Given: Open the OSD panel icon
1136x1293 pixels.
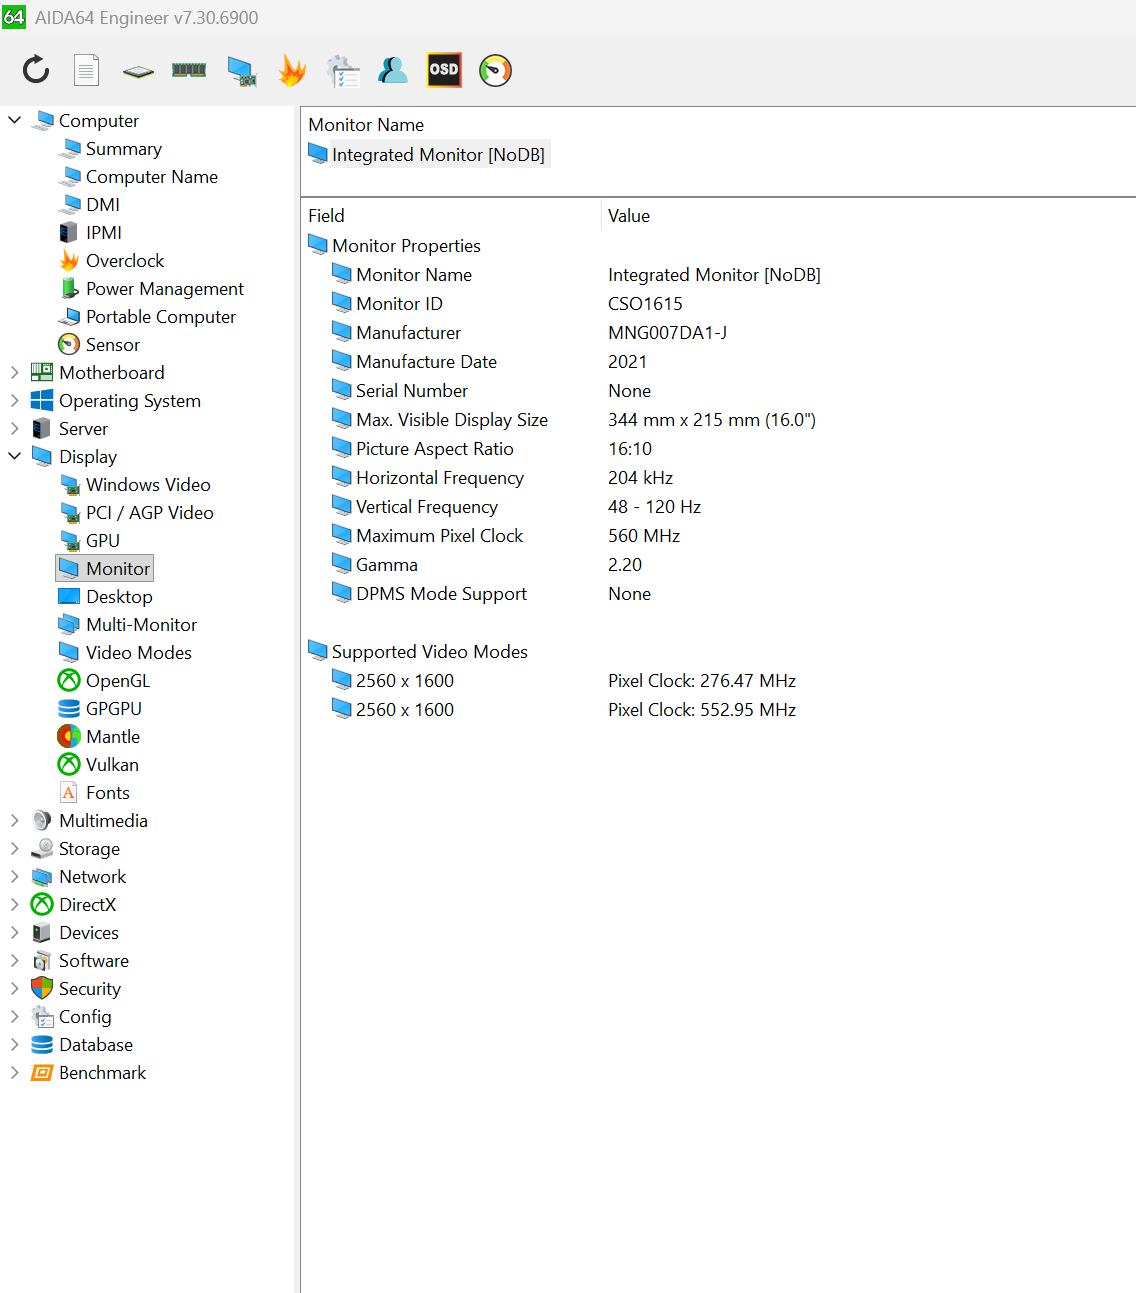Looking at the screenshot, I should click(x=444, y=70).
